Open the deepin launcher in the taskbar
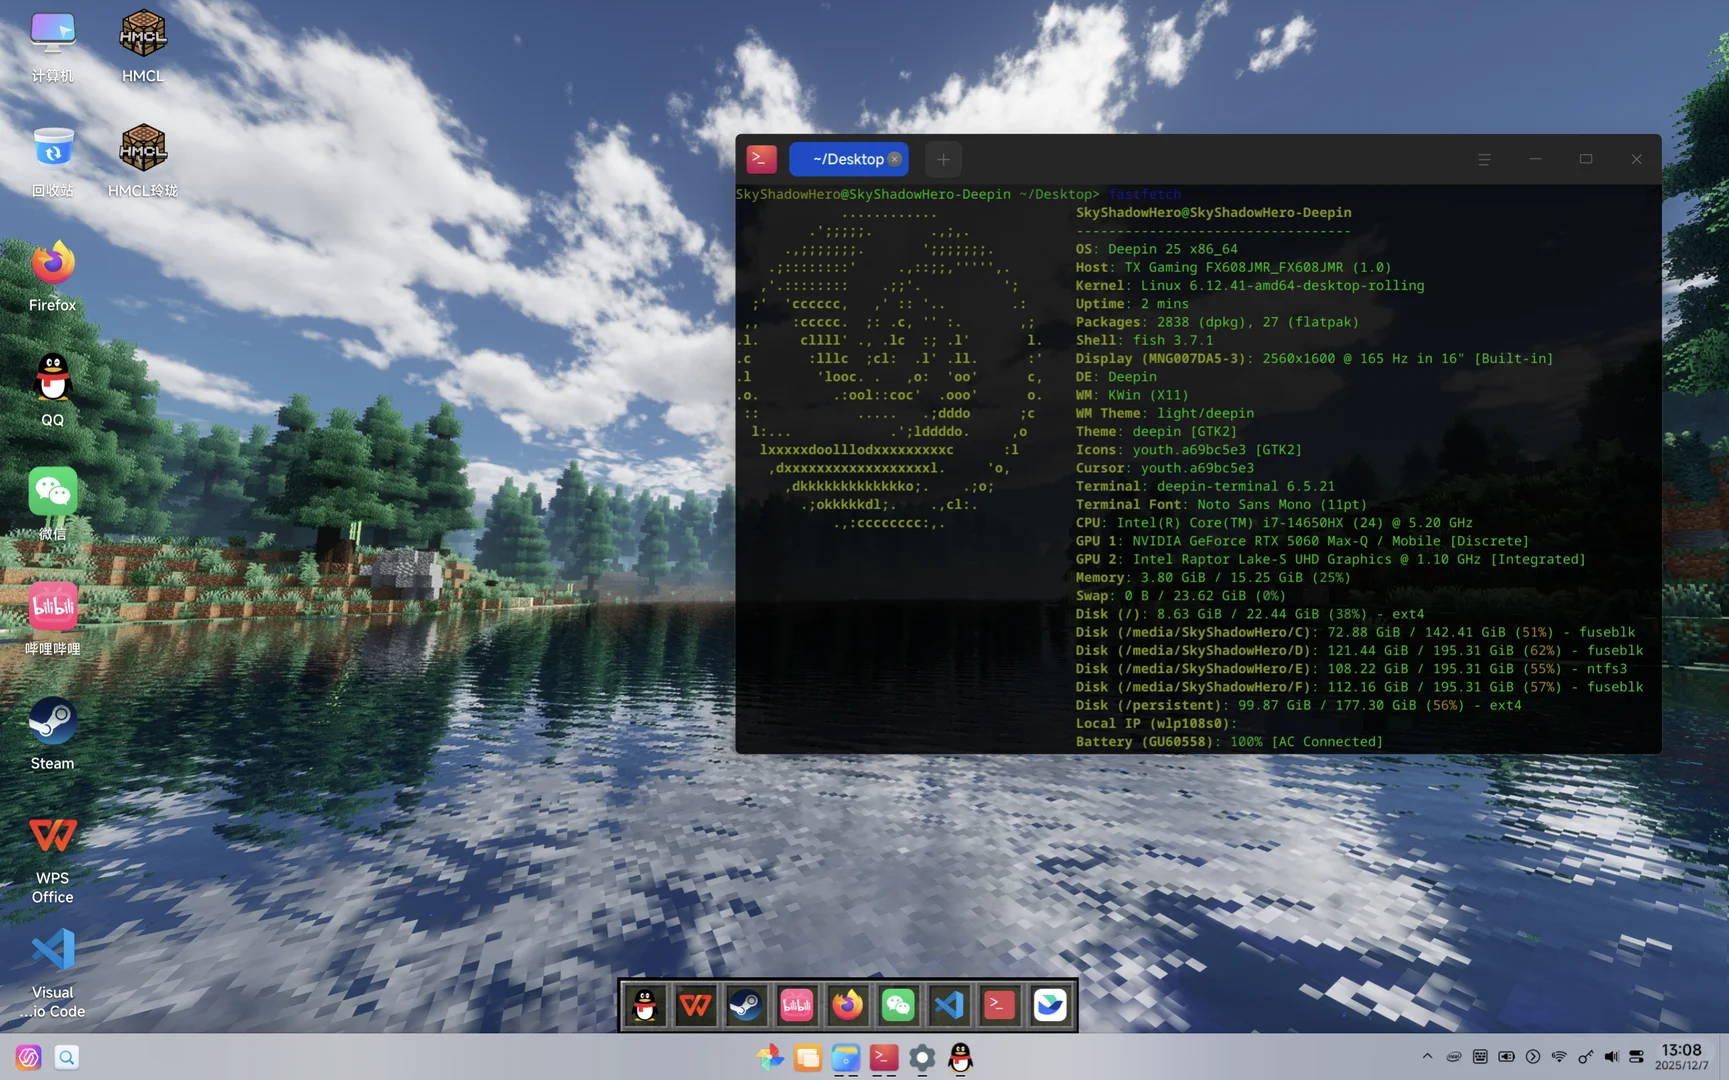This screenshot has width=1729, height=1080. (770, 1058)
